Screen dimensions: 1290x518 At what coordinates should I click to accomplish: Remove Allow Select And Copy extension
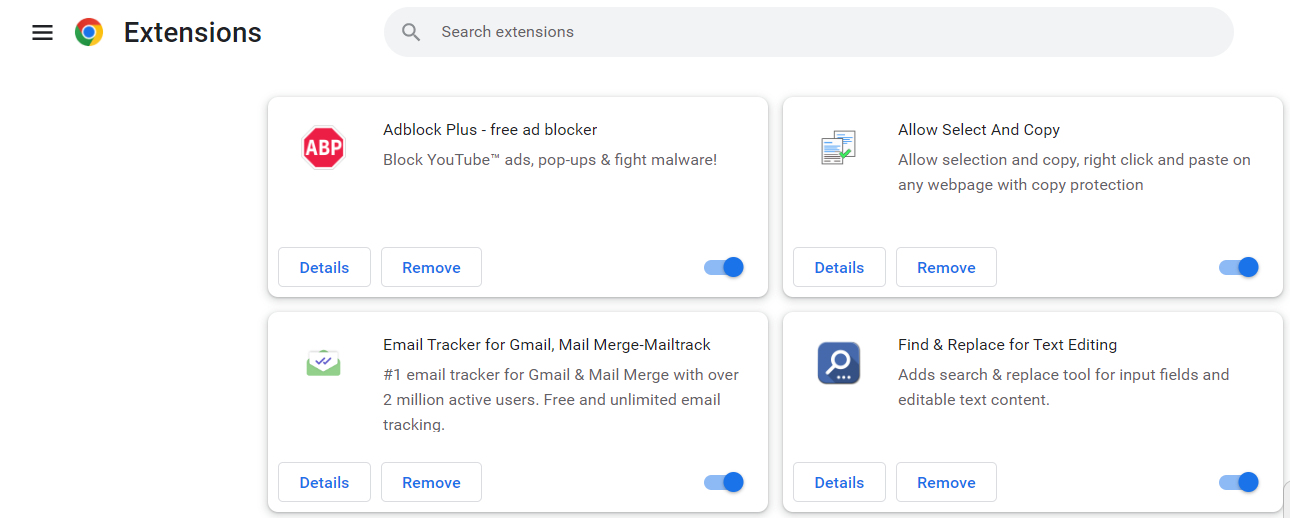pyautogui.click(x=946, y=267)
